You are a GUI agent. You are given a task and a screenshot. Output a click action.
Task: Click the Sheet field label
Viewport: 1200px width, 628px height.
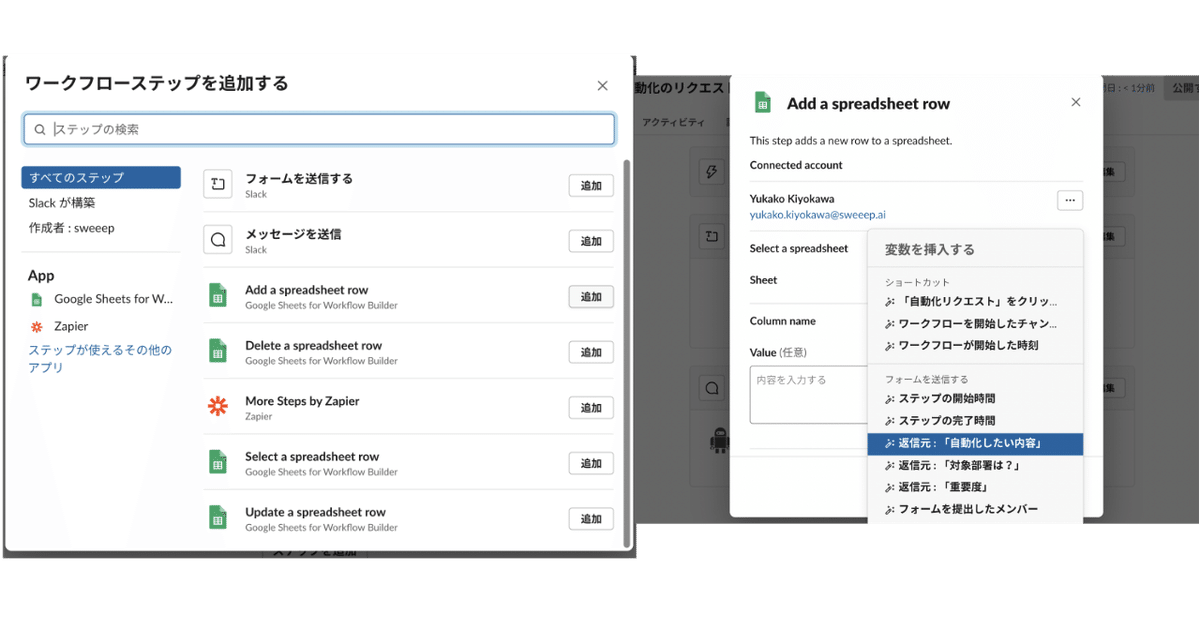(x=763, y=280)
